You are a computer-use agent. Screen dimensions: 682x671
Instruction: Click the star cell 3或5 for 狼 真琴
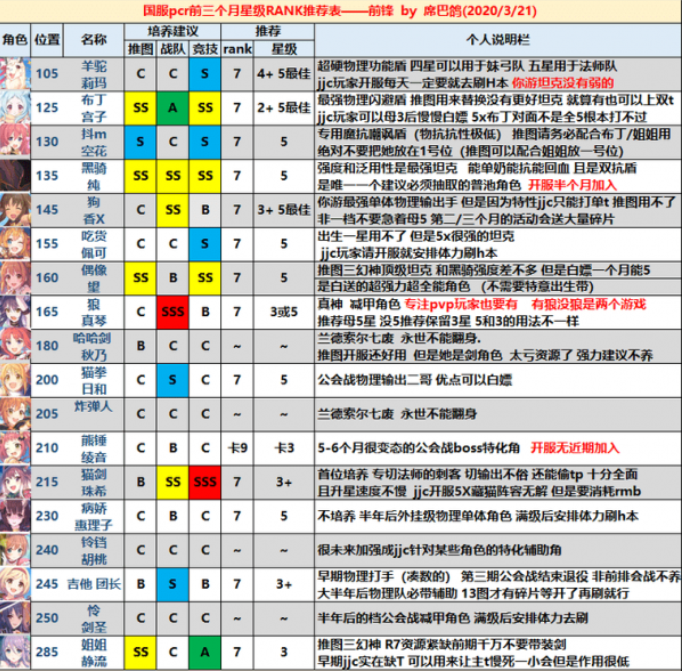(x=284, y=312)
